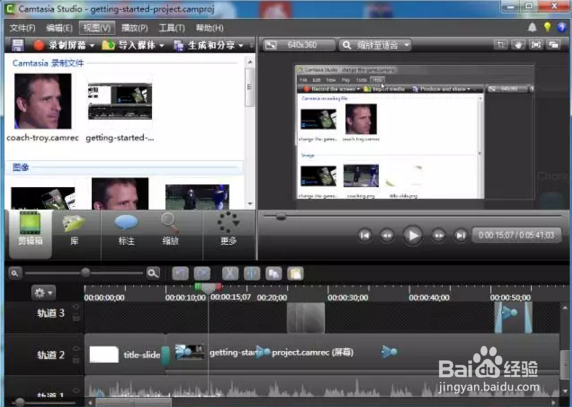Viewport: 572px width, 407px height.
Task: Click the play button
Action: [413, 236]
